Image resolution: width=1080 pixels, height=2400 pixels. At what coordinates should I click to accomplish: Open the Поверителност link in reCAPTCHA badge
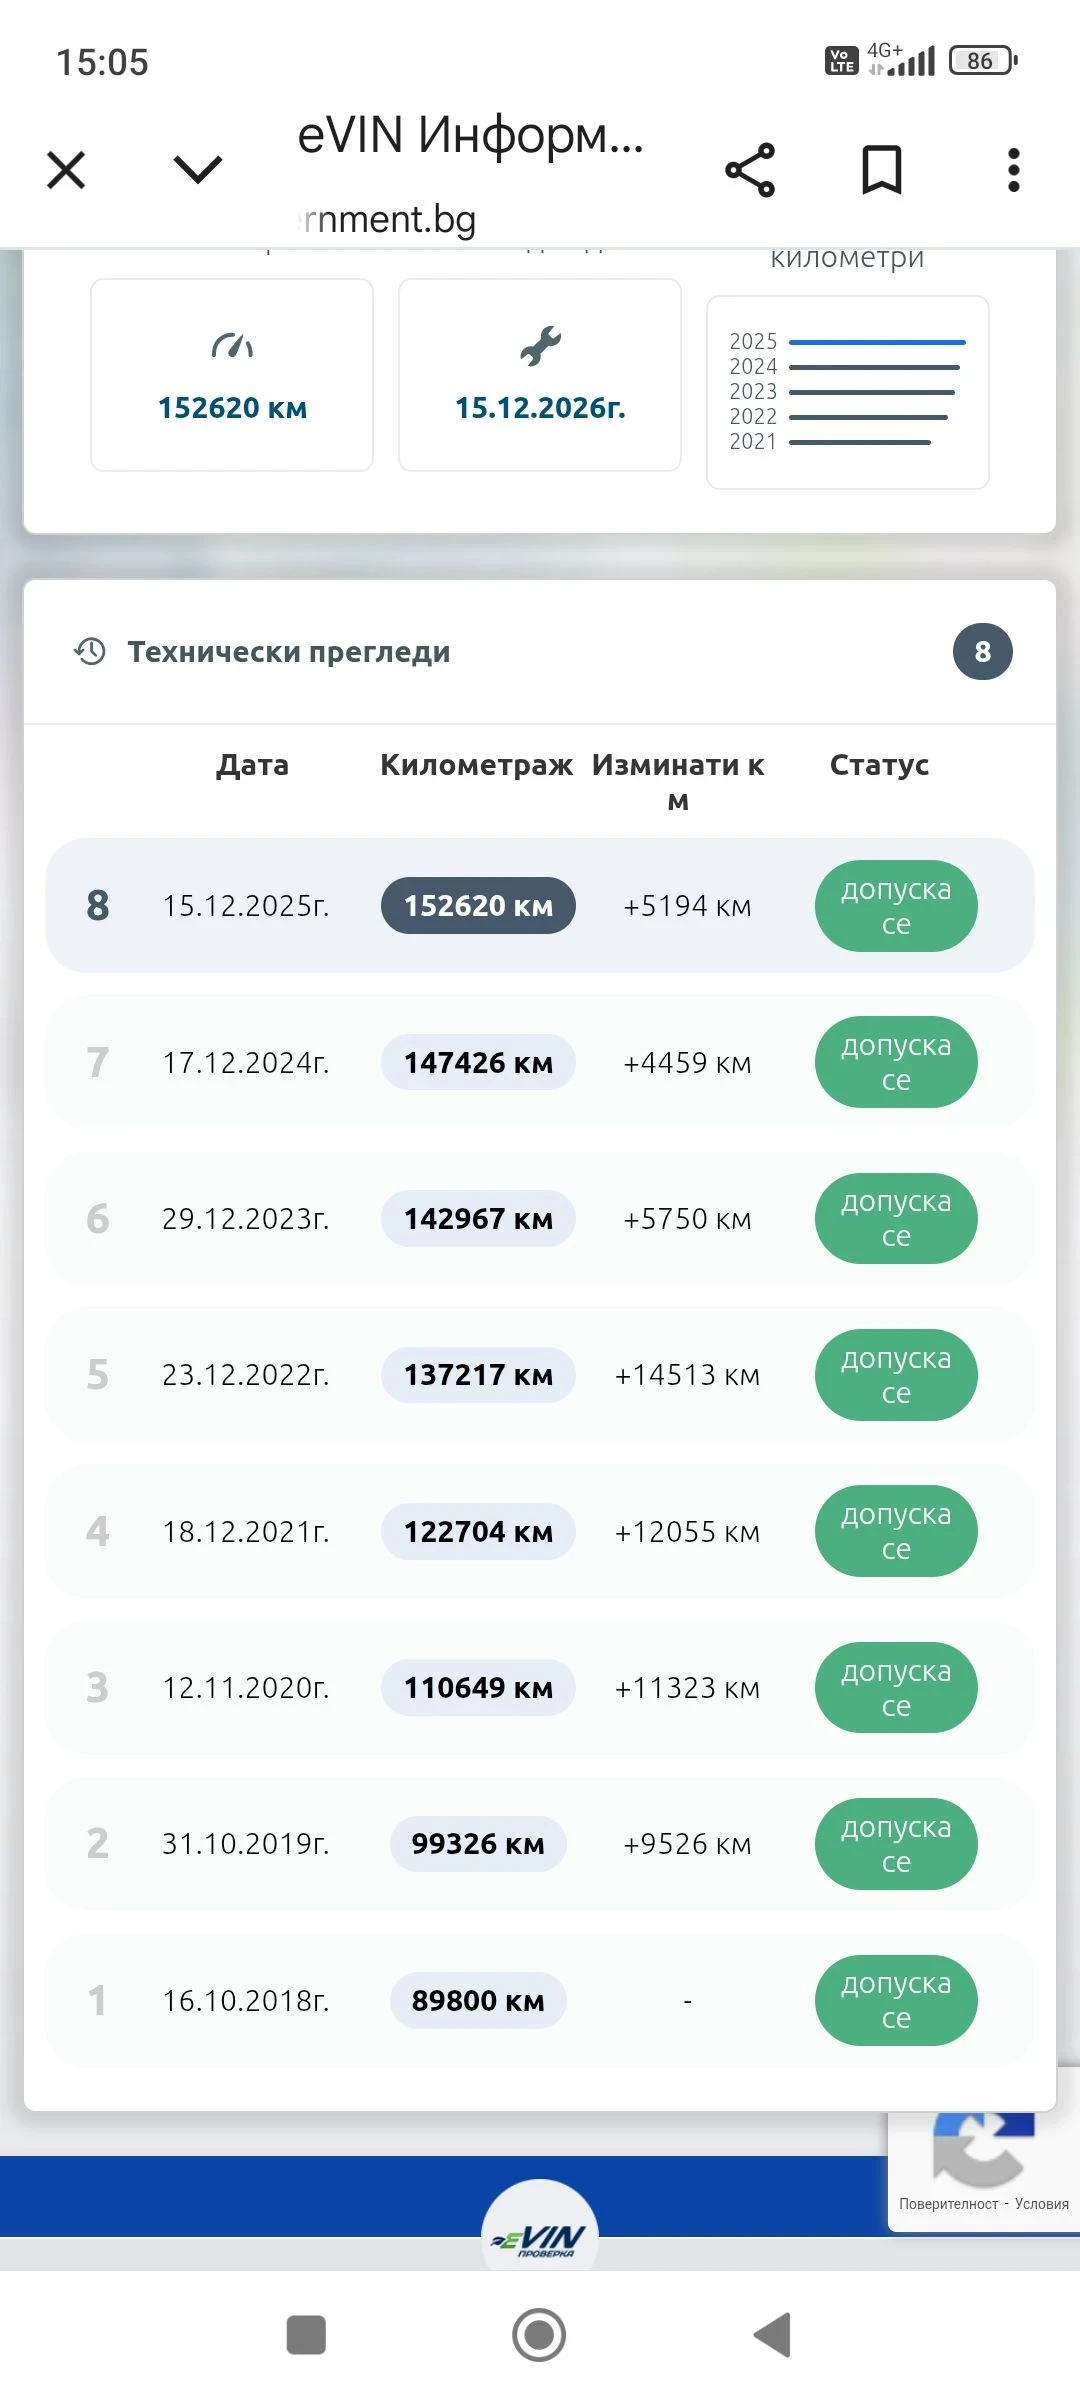coord(948,2204)
